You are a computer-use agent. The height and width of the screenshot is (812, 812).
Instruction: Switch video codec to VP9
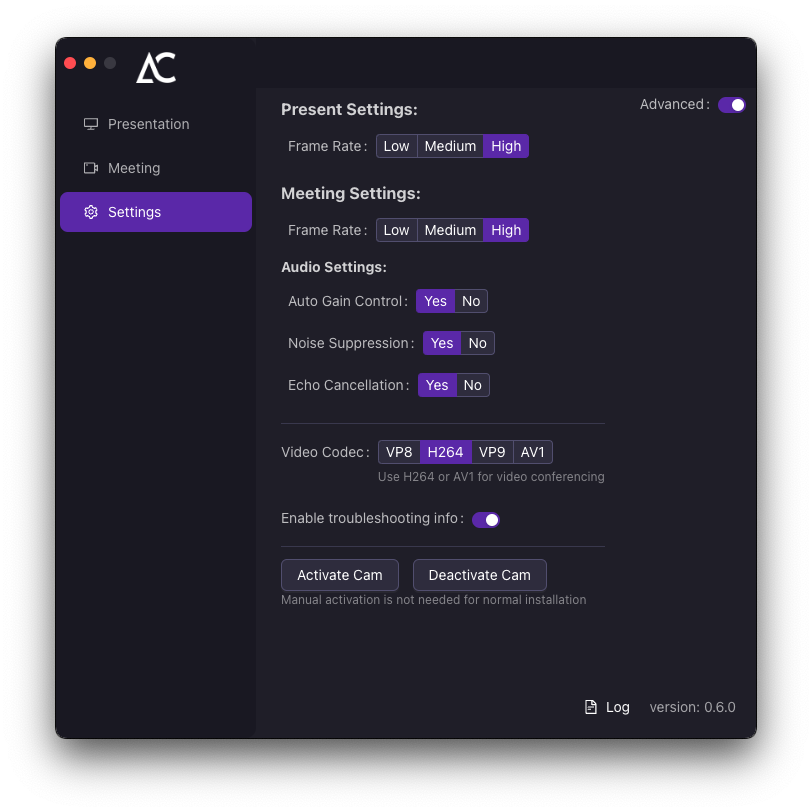(x=492, y=452)
